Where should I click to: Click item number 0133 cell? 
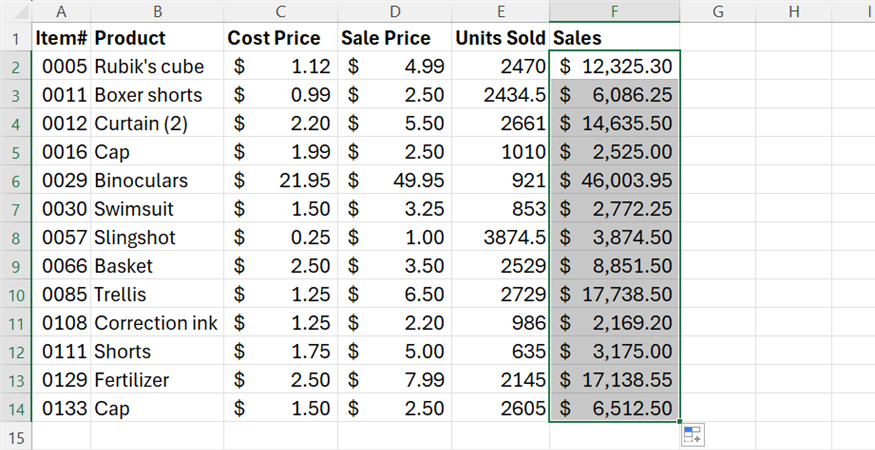point(61,408)
